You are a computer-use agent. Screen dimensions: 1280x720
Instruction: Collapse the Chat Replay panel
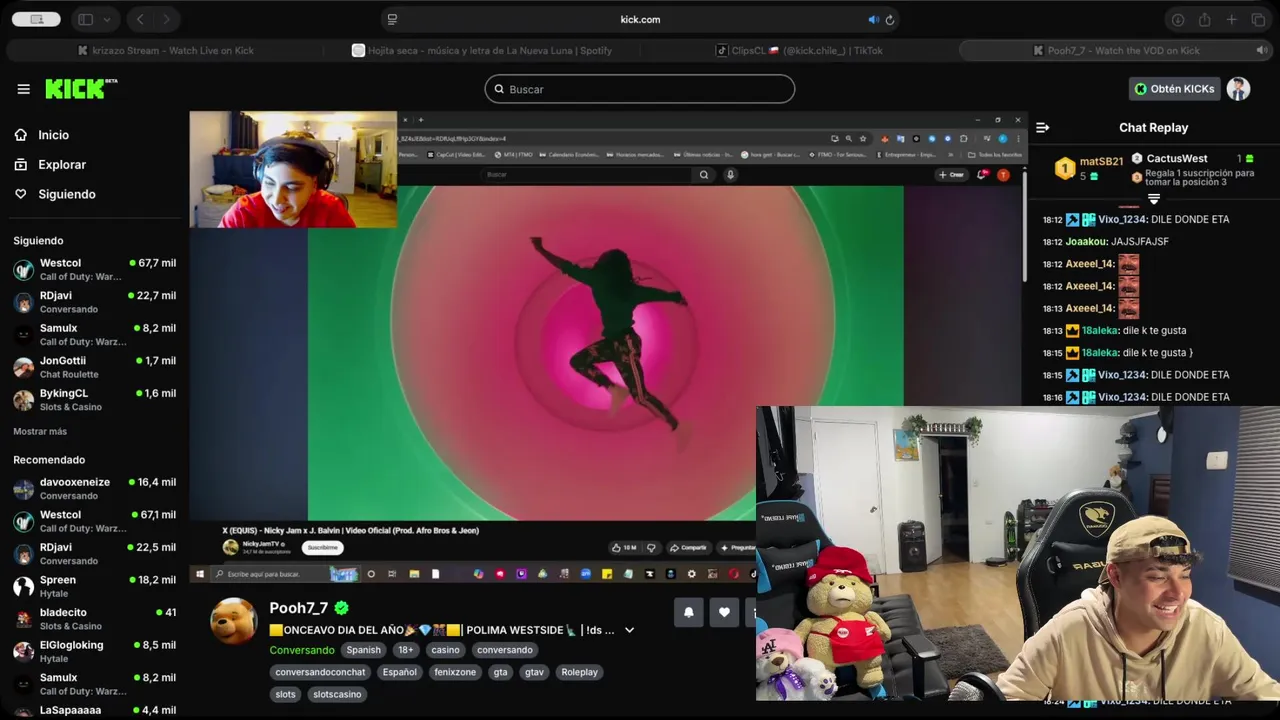tap(1042, 128)
